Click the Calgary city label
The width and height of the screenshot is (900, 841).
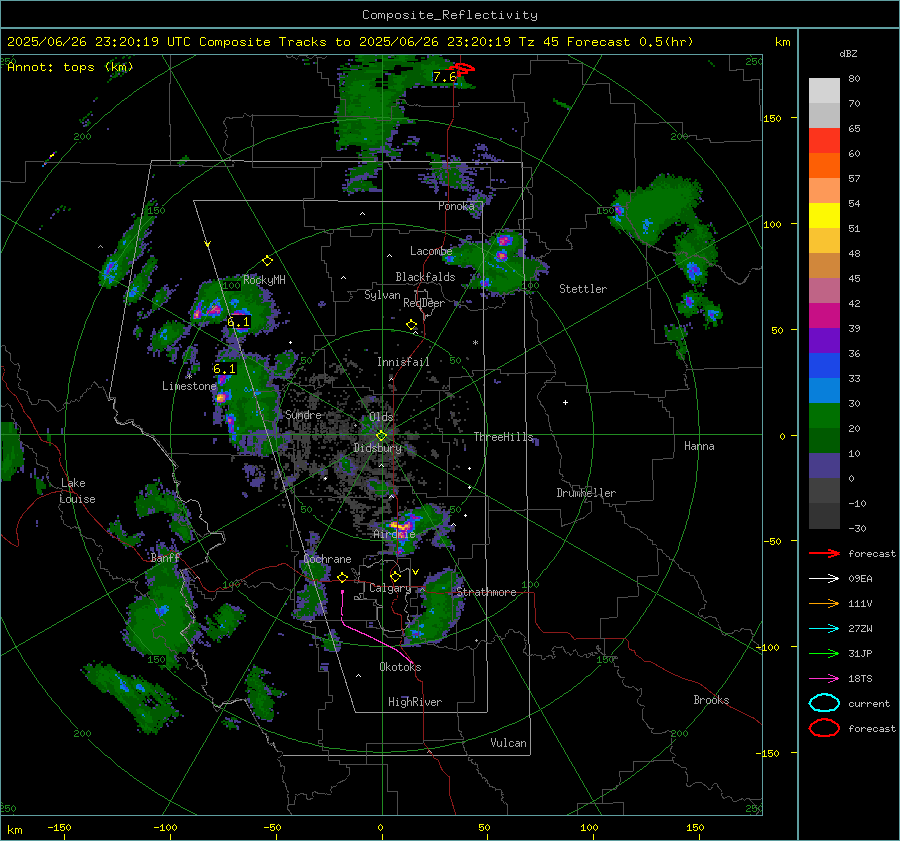390,588
